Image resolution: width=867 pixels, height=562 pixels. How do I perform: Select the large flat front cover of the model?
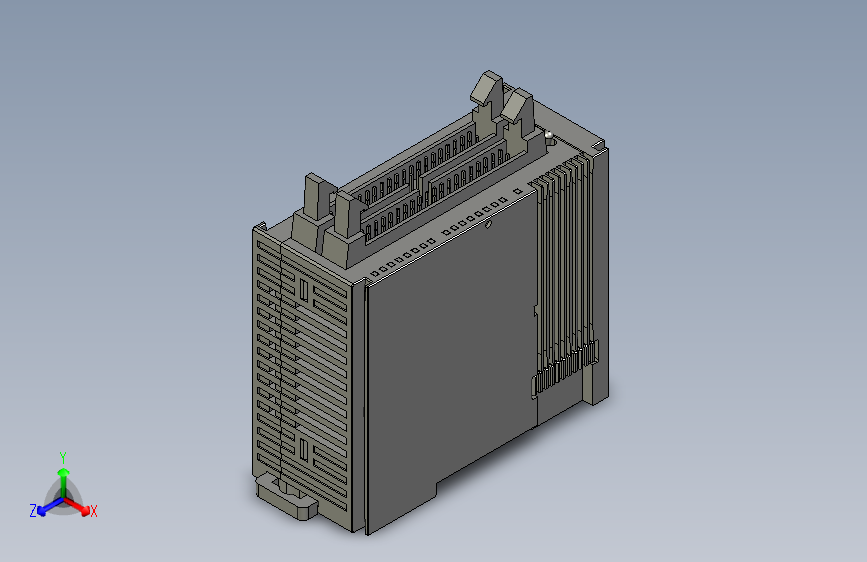tap(451, 362)
